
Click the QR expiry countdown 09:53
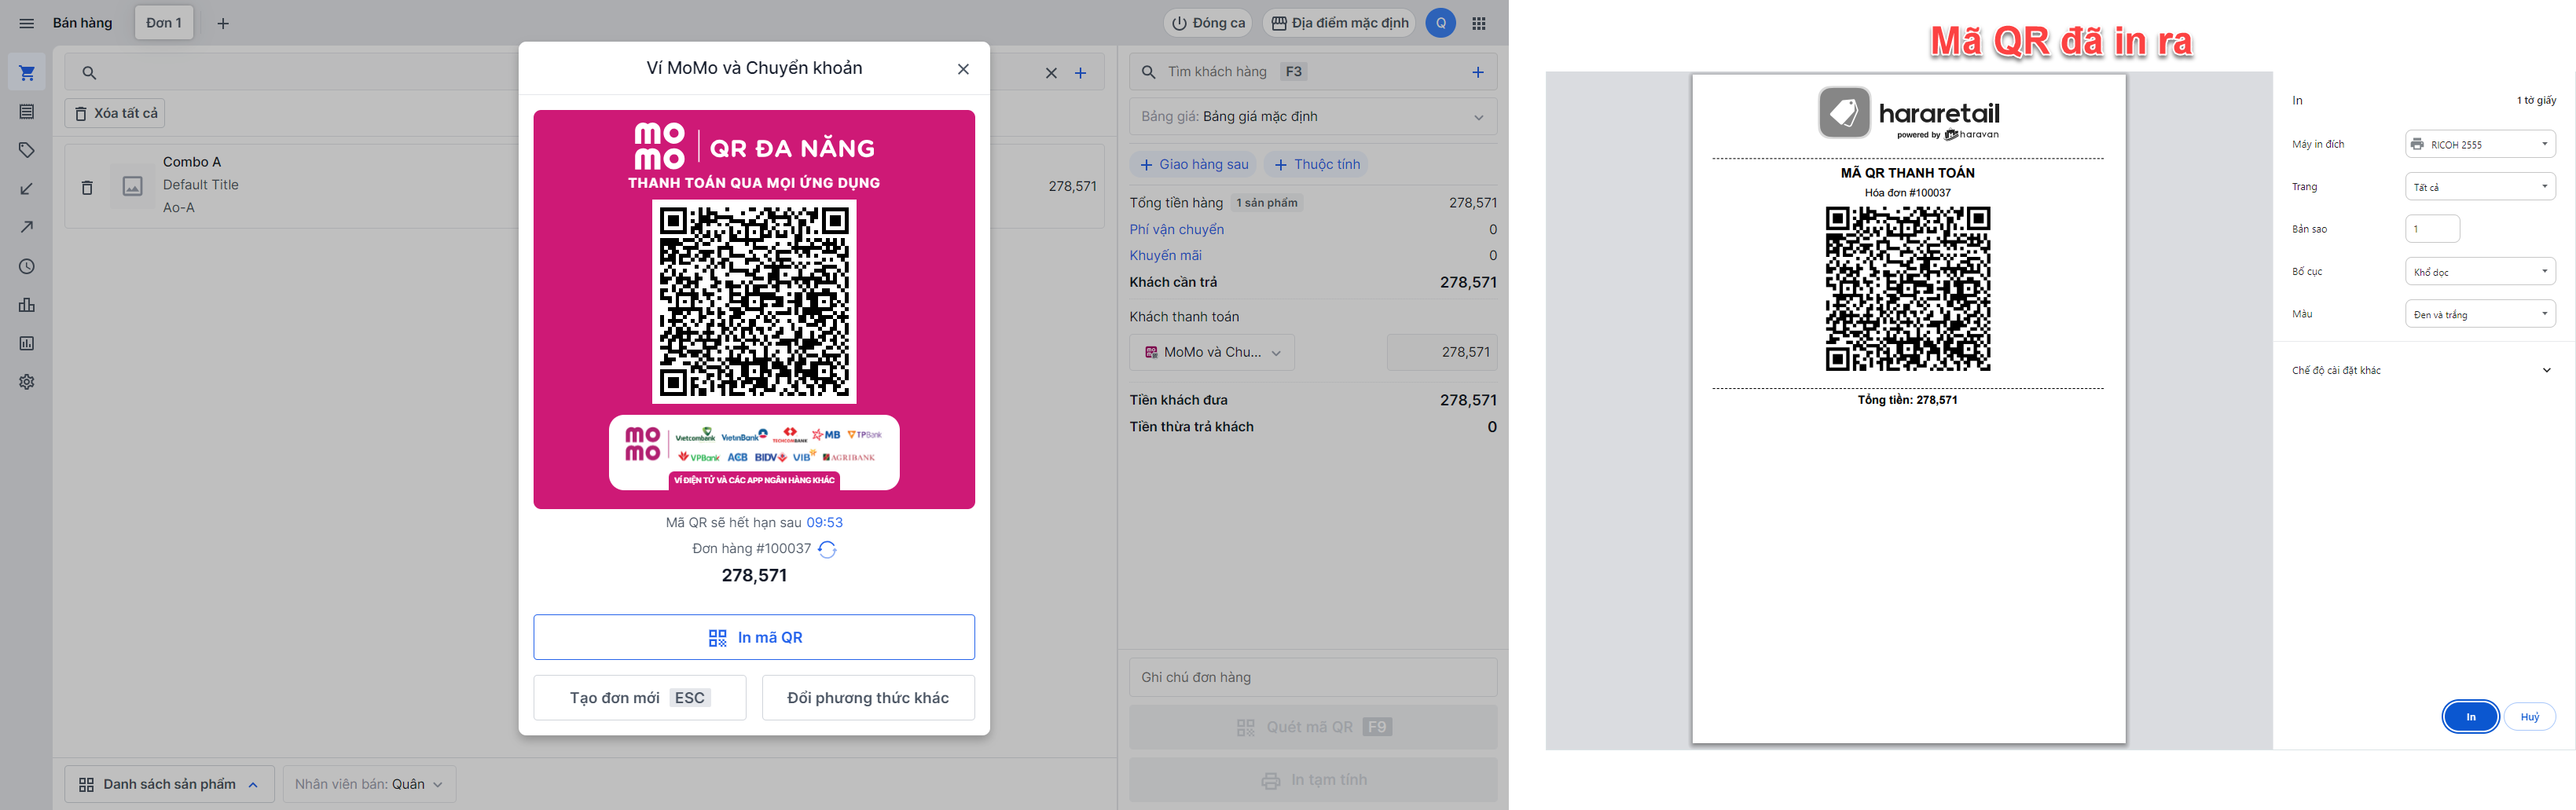coord(824,523)
